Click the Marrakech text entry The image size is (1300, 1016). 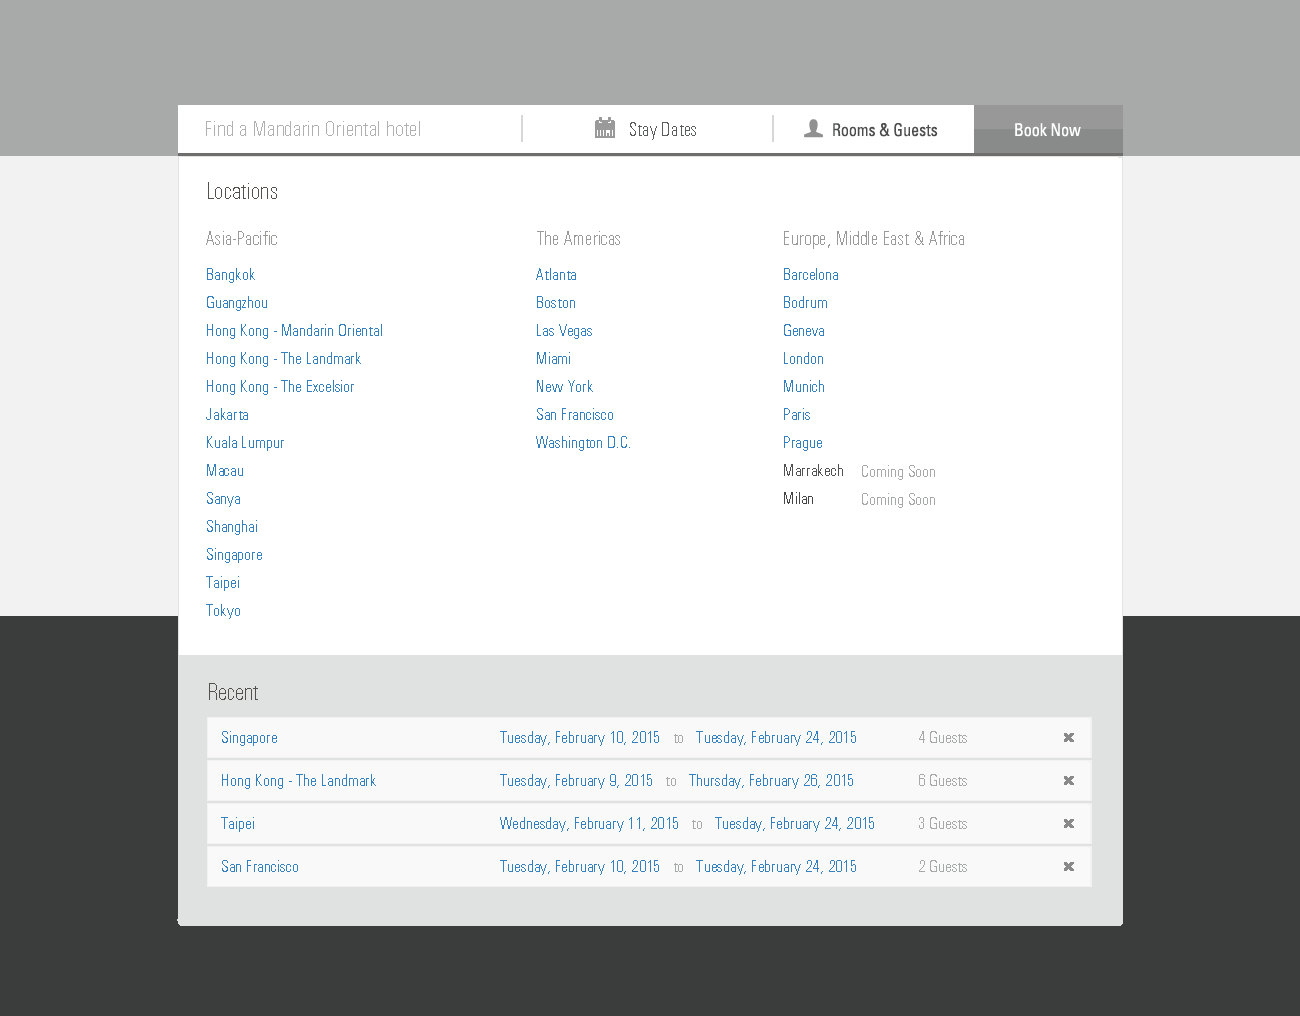coord(813,471)
